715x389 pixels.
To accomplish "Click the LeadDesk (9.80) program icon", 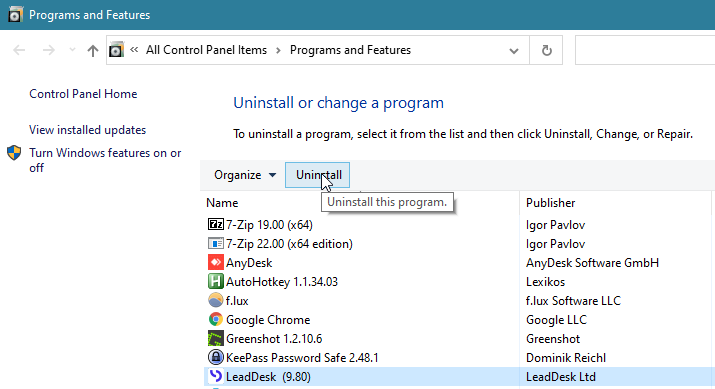I will click(x=215, y=376).
